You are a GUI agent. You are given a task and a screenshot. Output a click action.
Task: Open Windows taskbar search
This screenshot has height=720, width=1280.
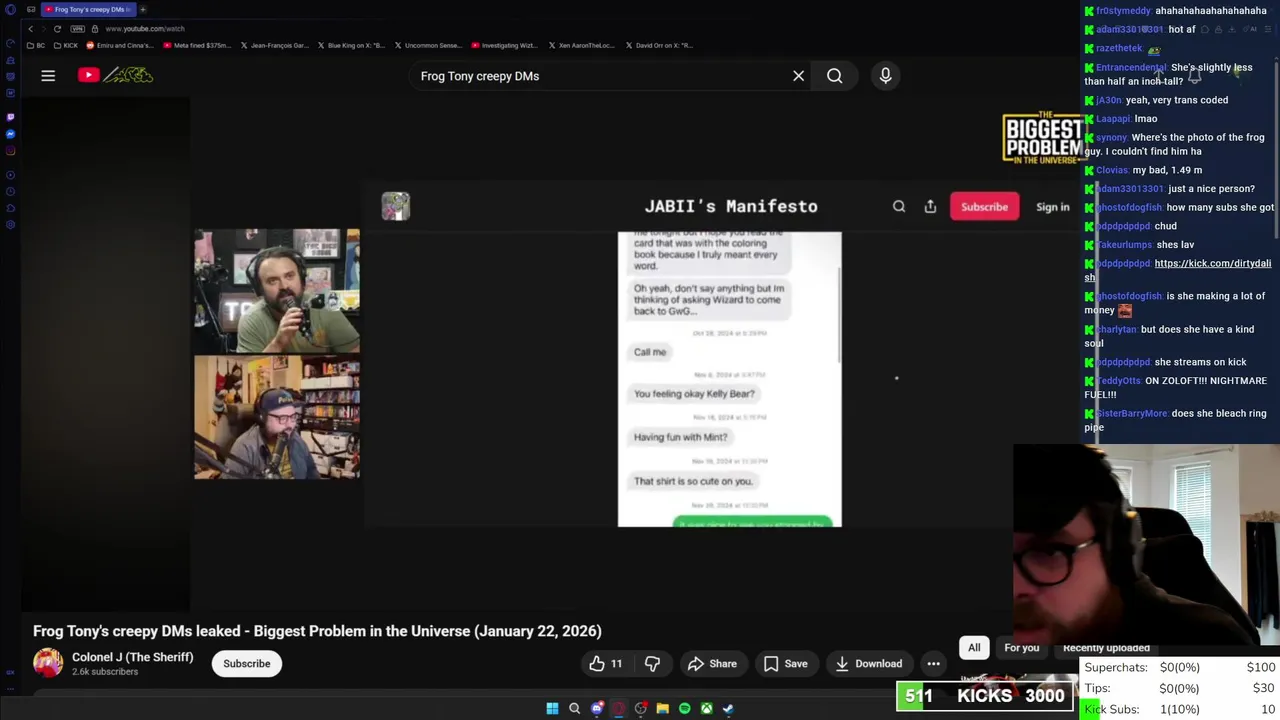pyautogui.click(x=574, y=709)
